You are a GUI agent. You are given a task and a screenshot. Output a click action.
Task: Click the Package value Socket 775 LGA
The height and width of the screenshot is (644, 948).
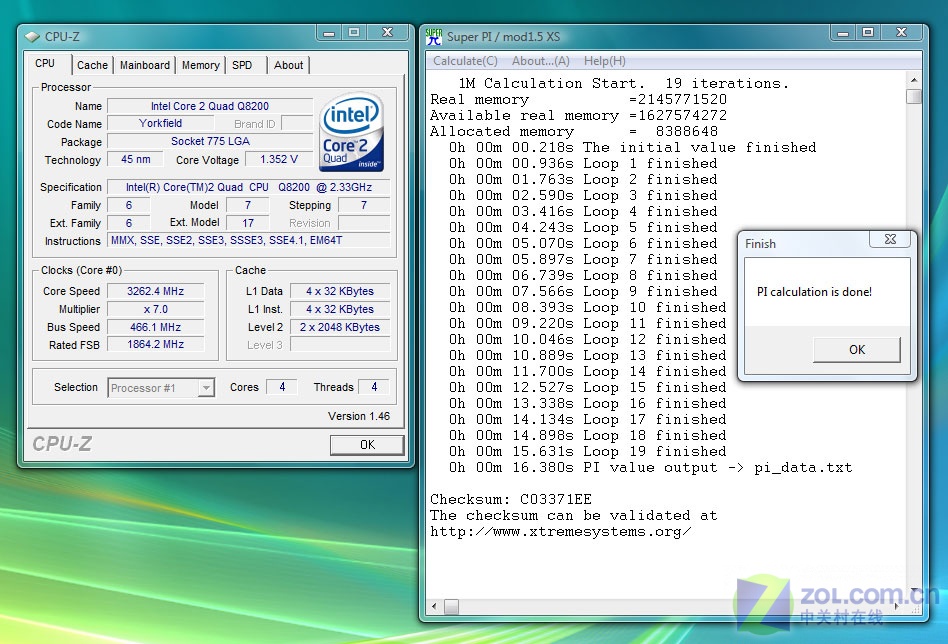(x=210, y=141)
